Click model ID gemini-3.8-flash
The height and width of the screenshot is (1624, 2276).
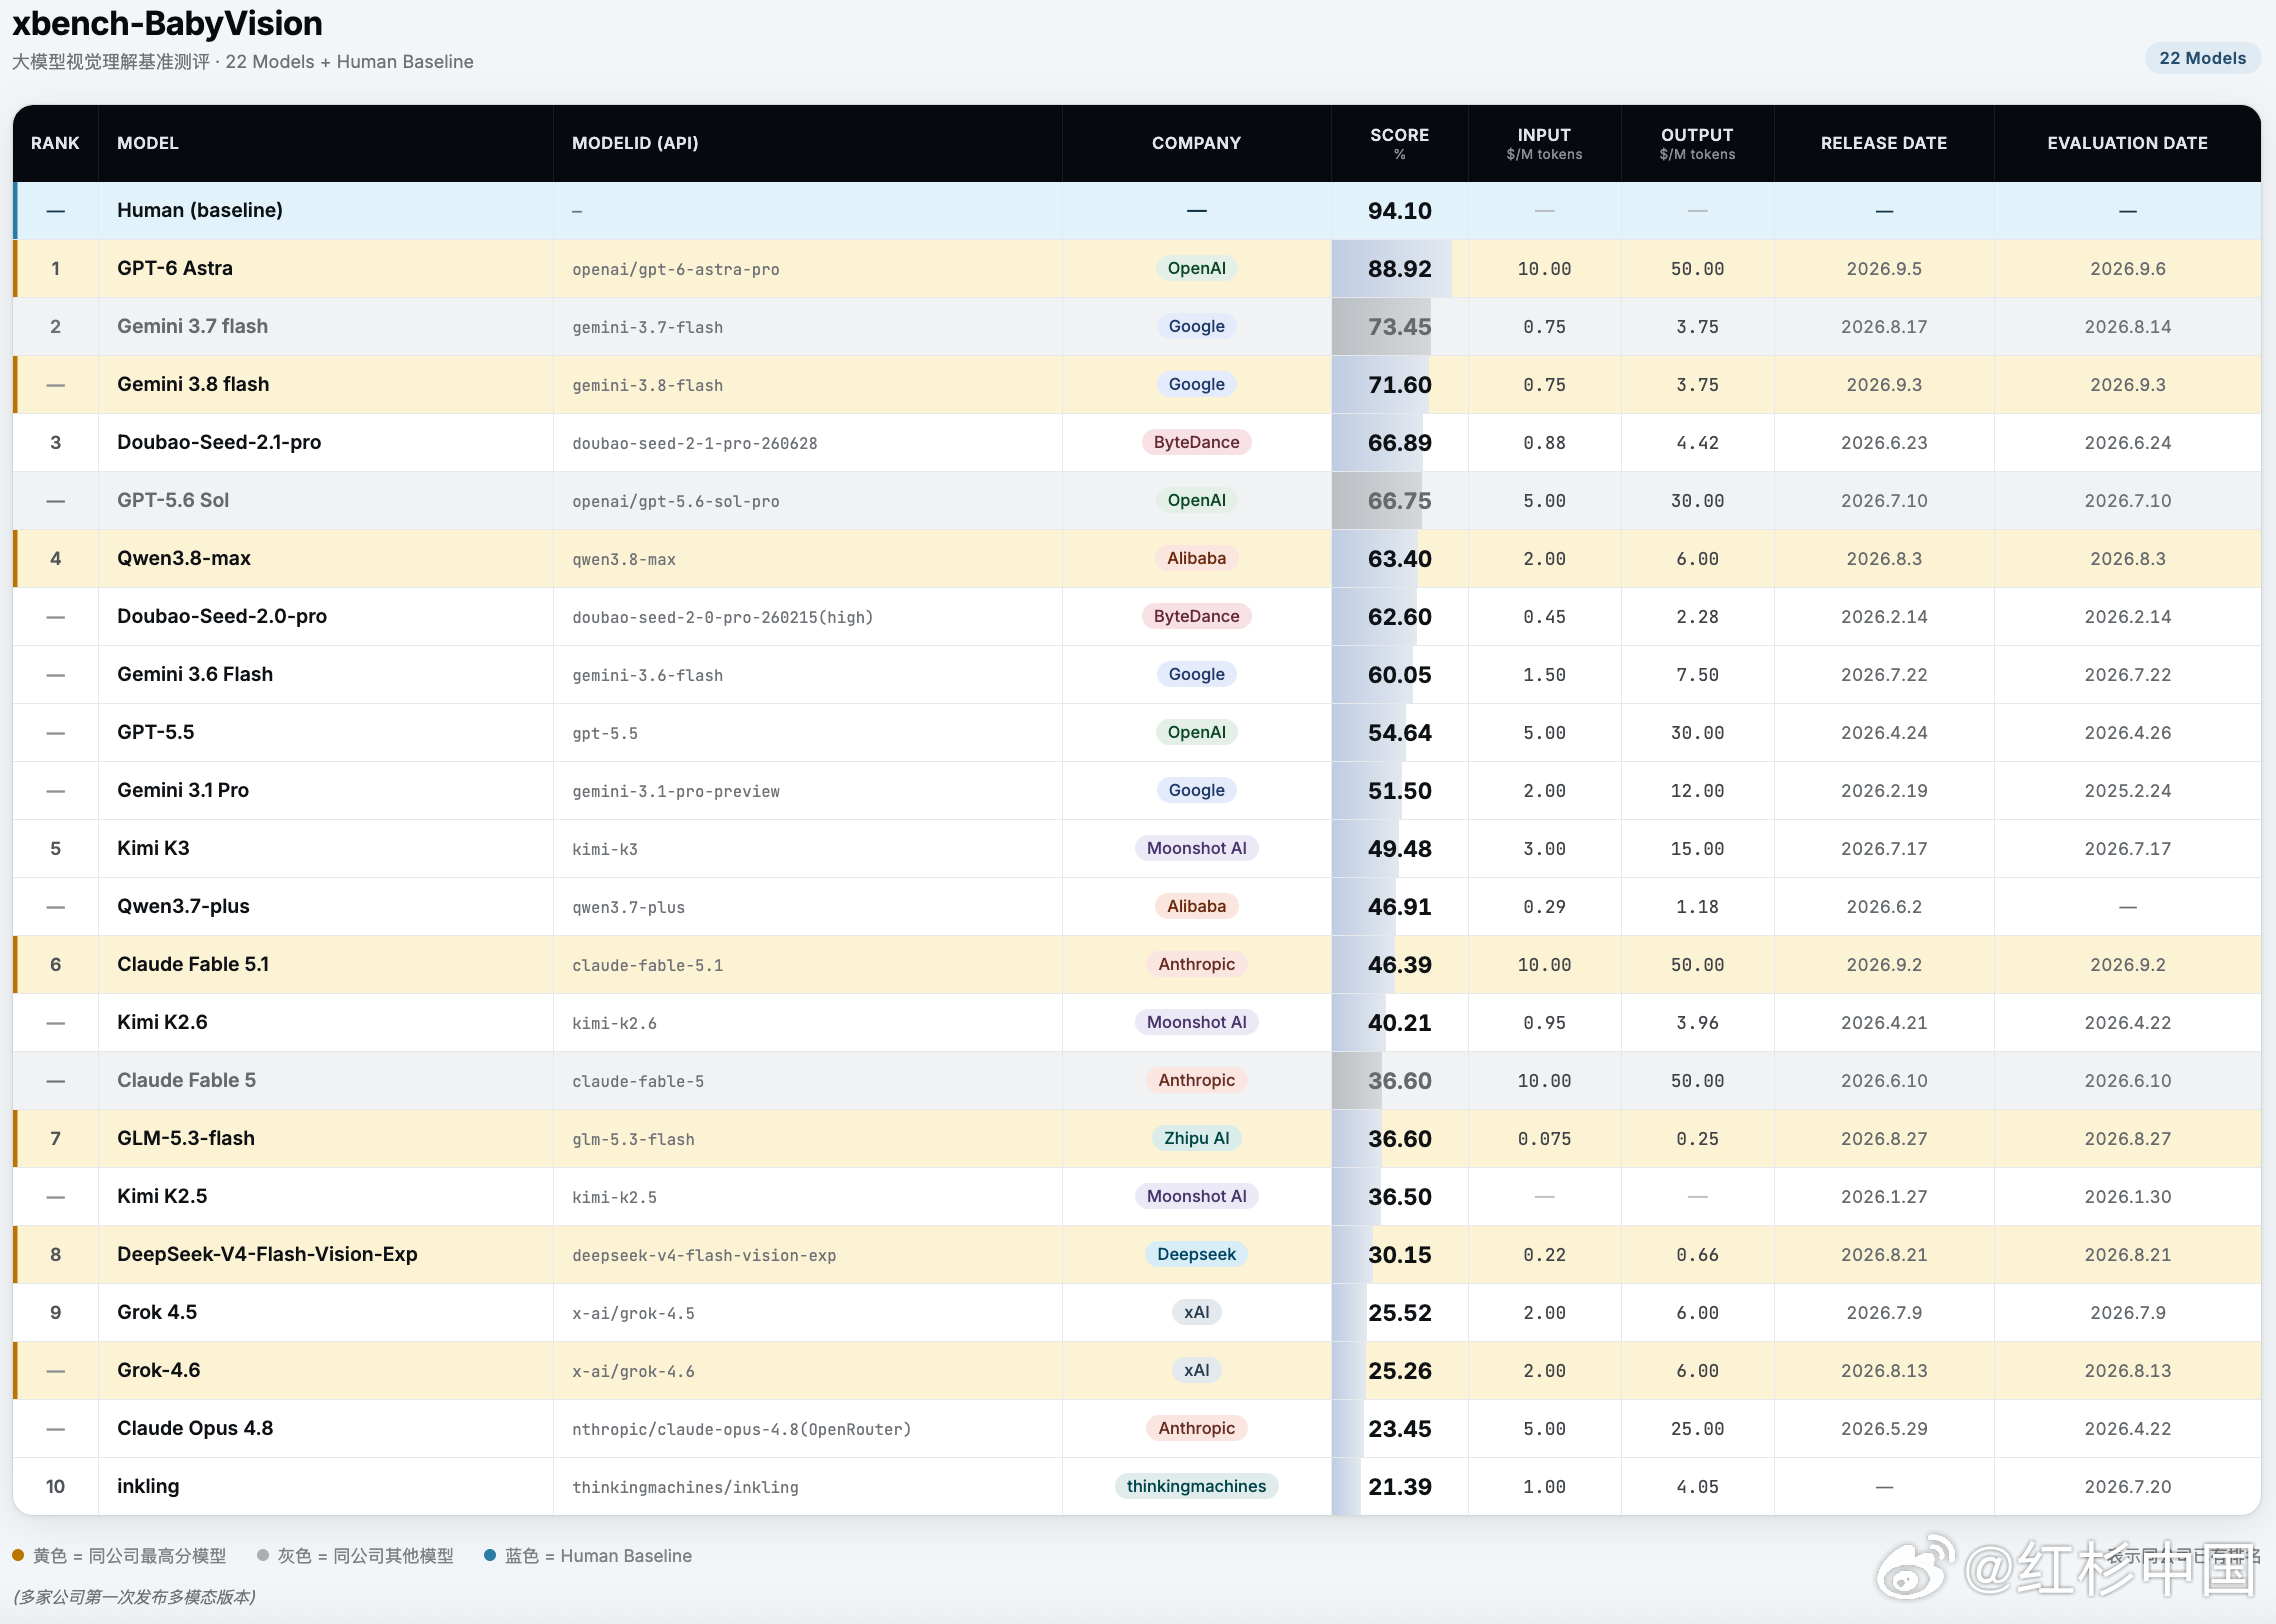(x=647, y=385)
